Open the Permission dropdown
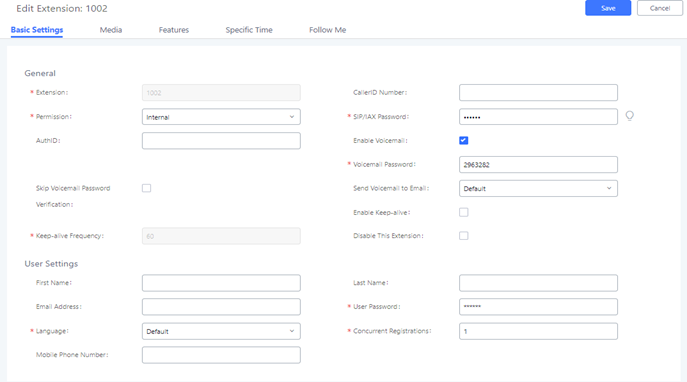This screenshot has height=382, width=687. click(221, 117)
